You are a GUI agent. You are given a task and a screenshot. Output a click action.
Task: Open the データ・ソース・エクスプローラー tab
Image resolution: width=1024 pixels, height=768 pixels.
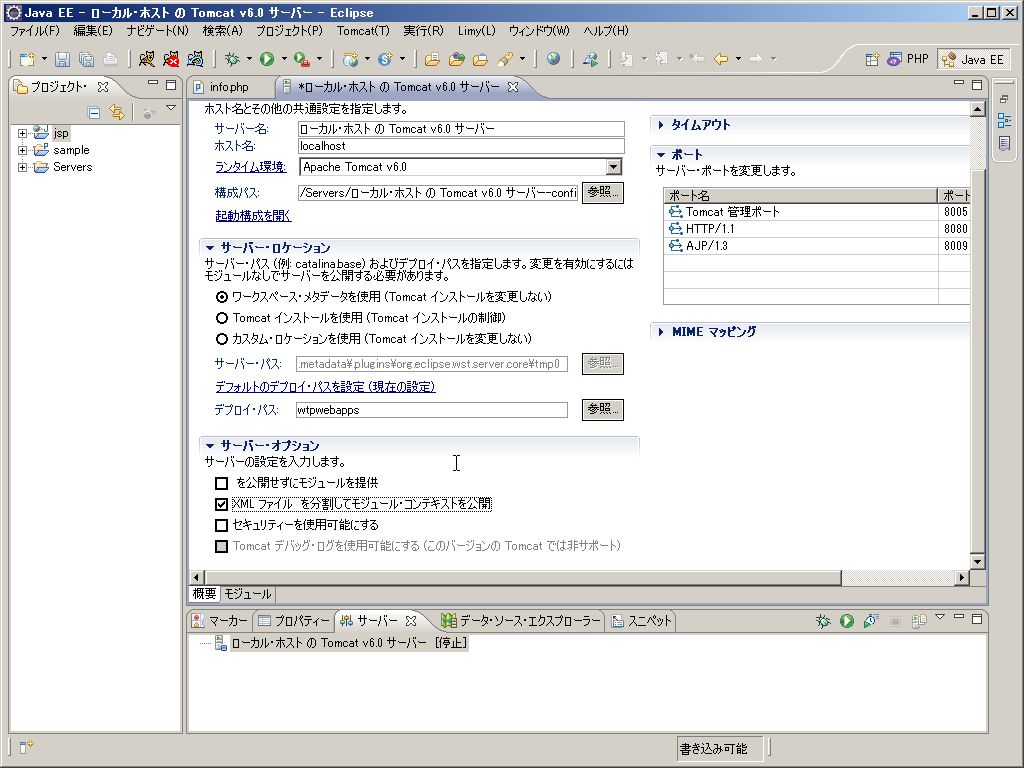[520, 620]
